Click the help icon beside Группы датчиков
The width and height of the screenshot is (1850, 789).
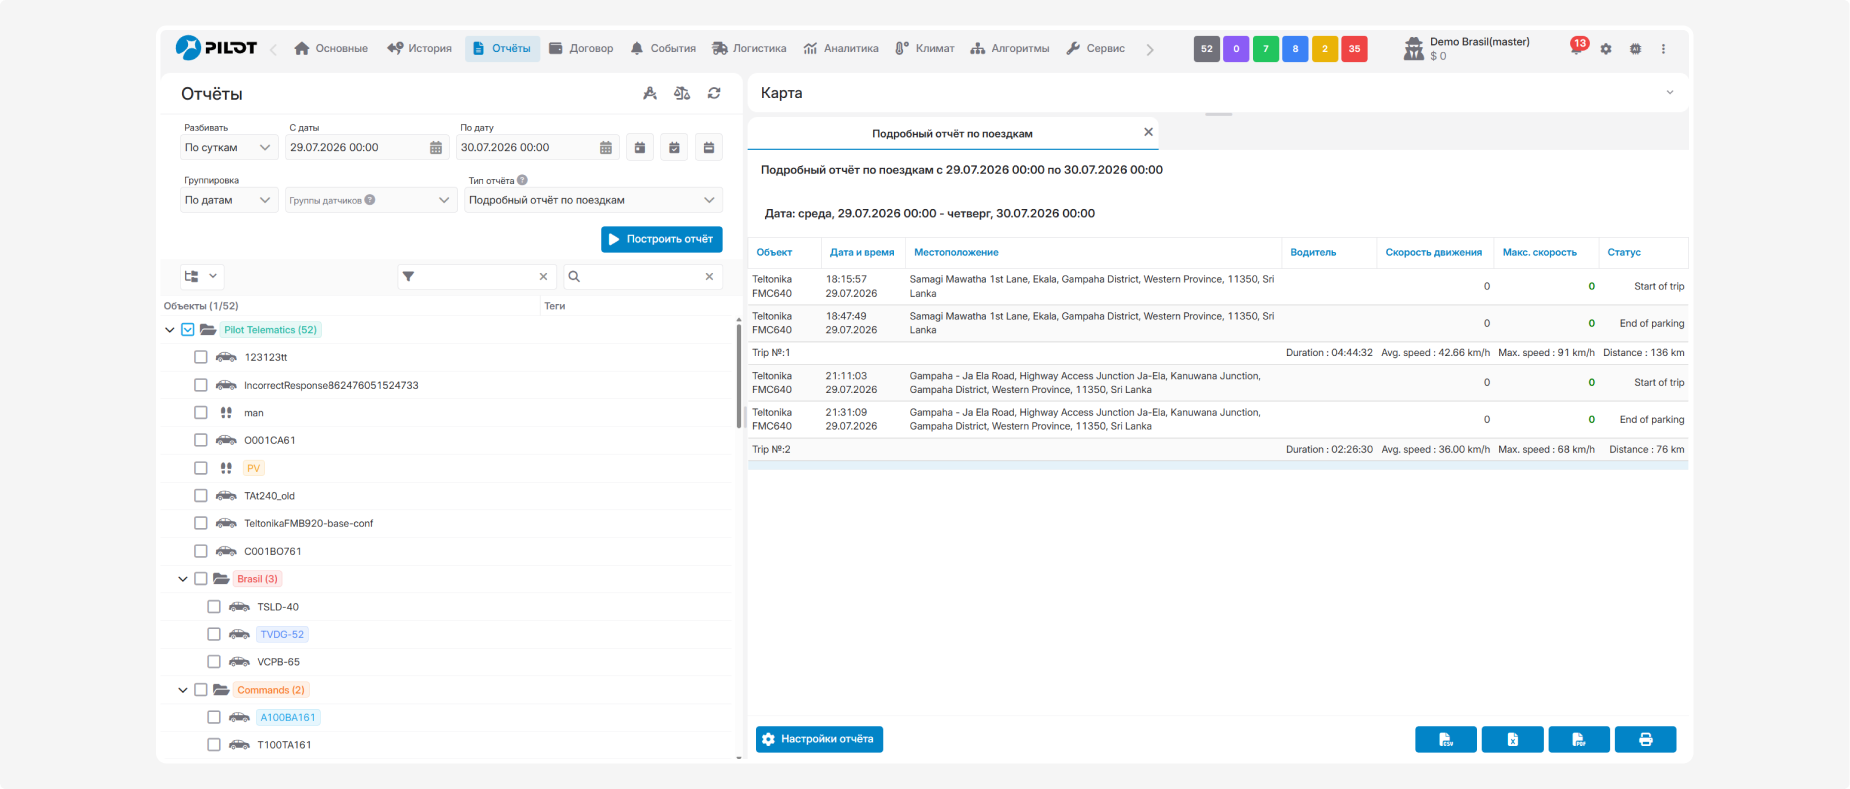(x=370, y=200)
